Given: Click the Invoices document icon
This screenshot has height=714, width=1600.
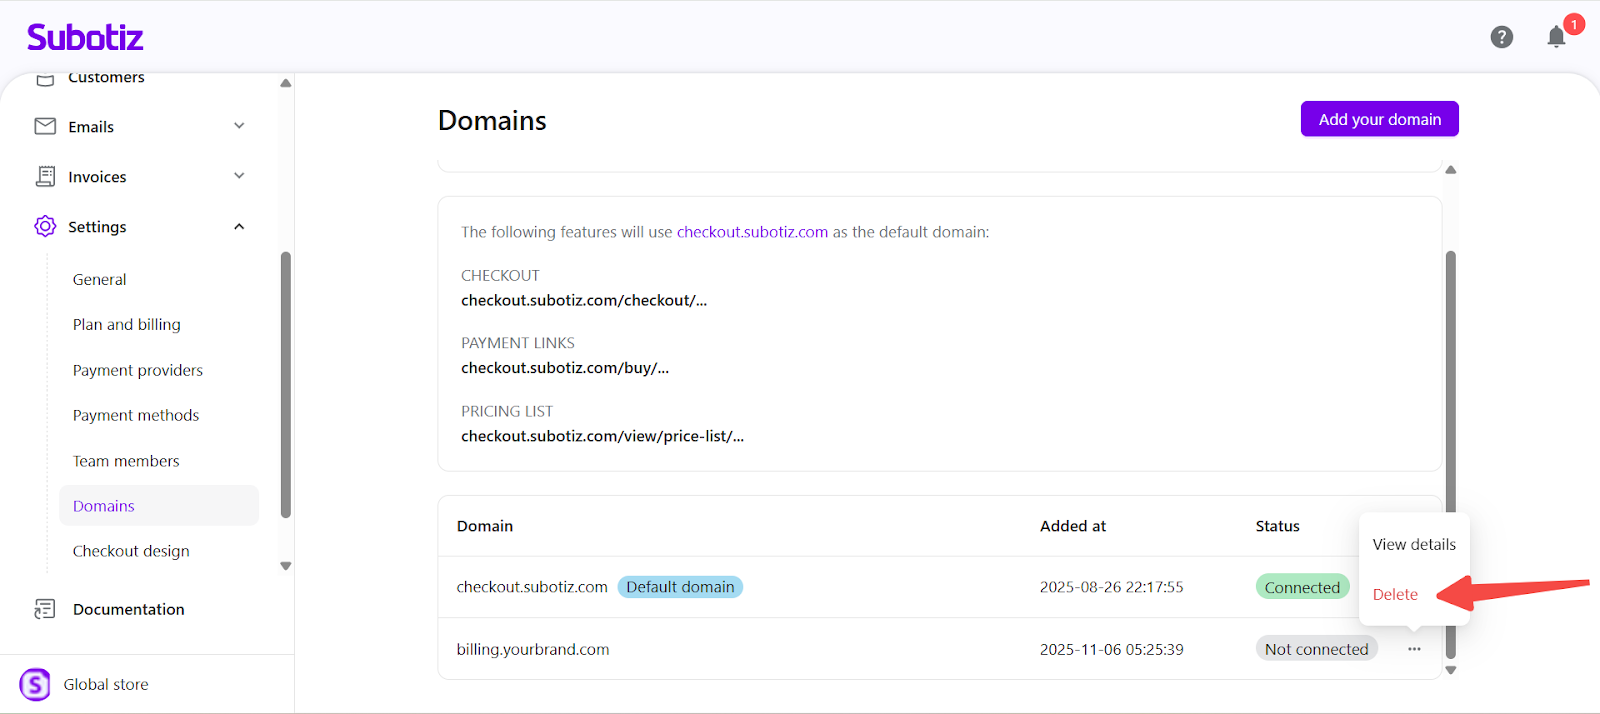Looking at the screenshot, I should coord(45,176).
